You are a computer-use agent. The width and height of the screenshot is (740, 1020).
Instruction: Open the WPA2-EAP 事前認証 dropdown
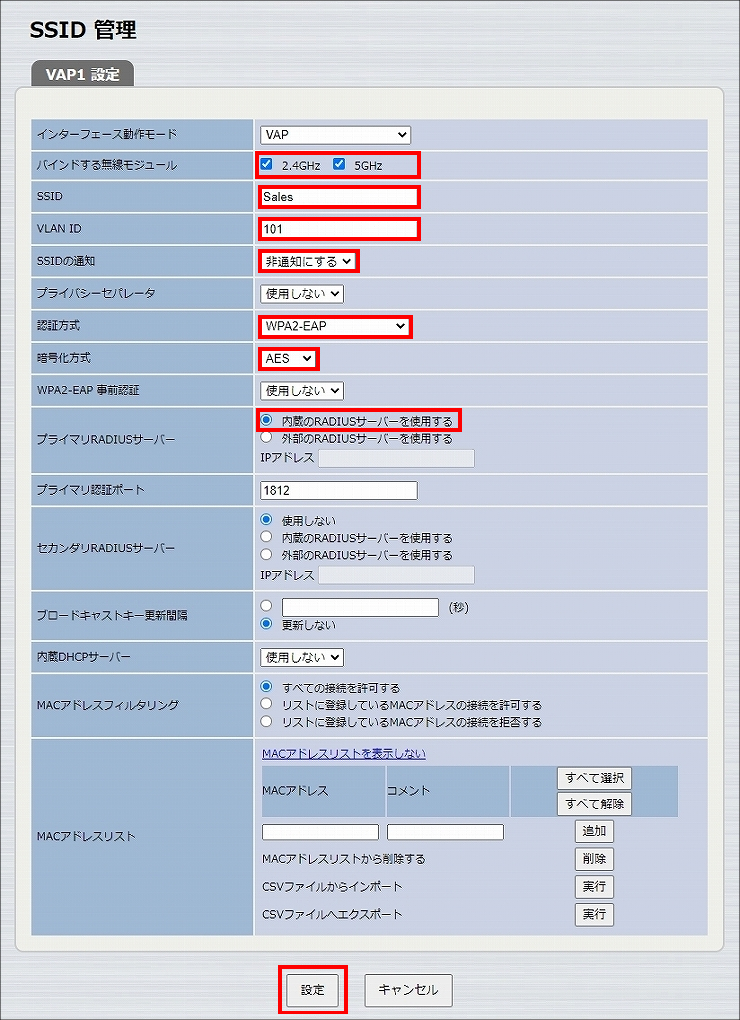(x=302, y=391)
